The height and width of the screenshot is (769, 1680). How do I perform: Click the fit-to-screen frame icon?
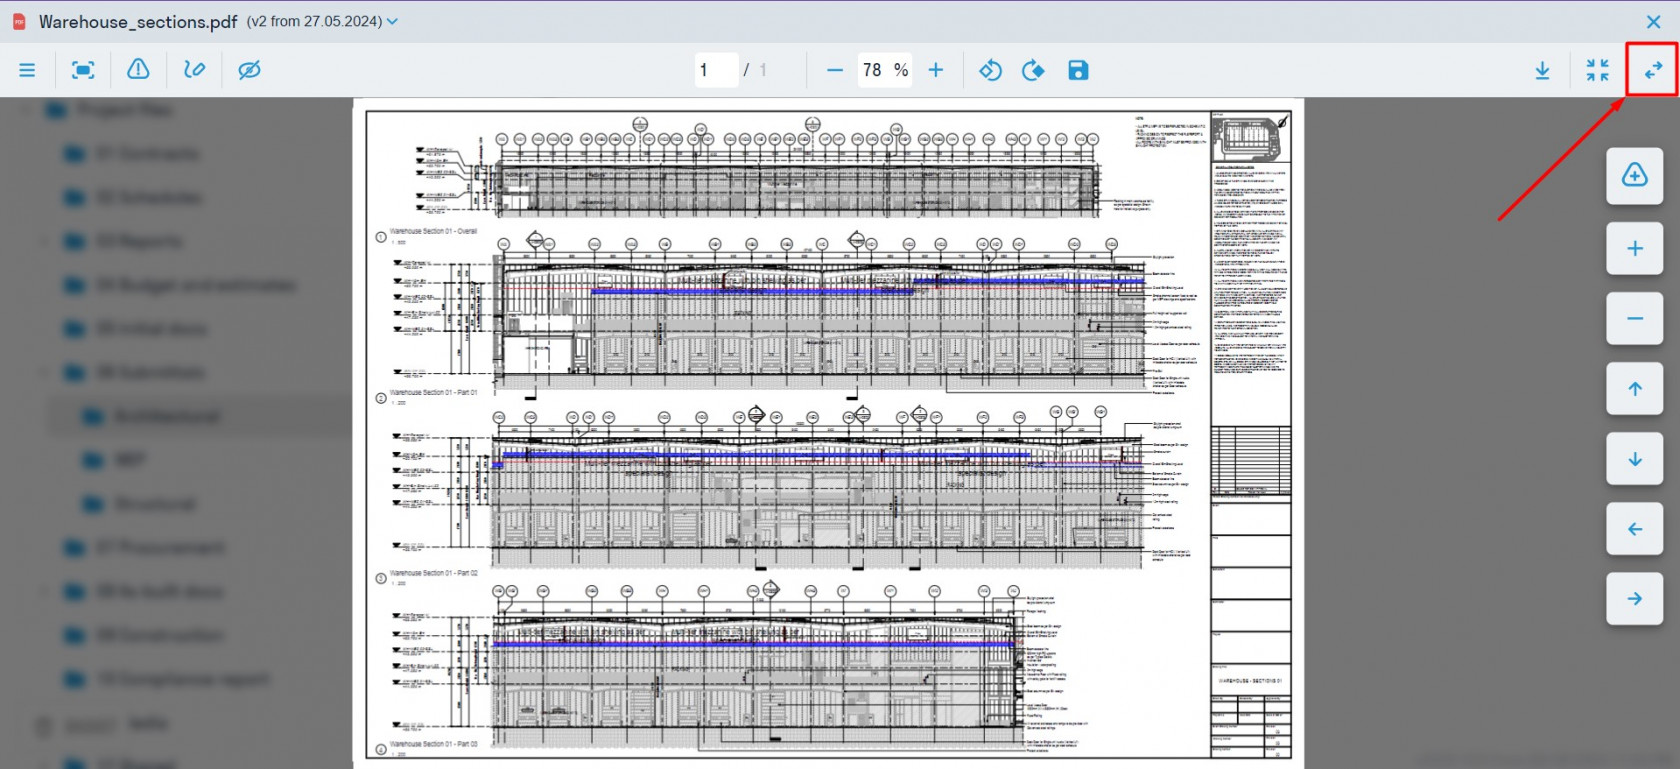[83, 70]
